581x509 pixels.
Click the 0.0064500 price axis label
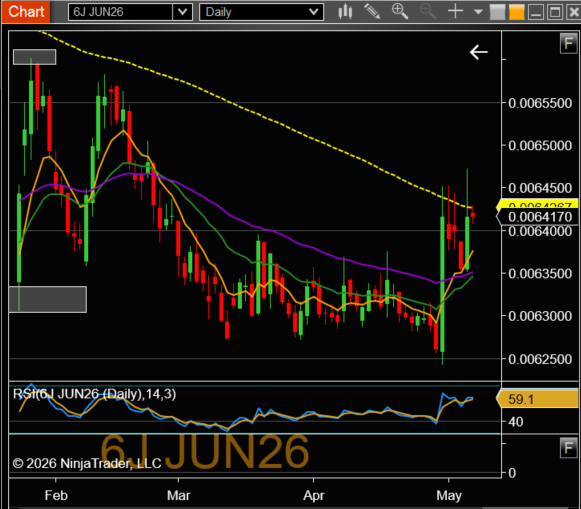[540, 188]
